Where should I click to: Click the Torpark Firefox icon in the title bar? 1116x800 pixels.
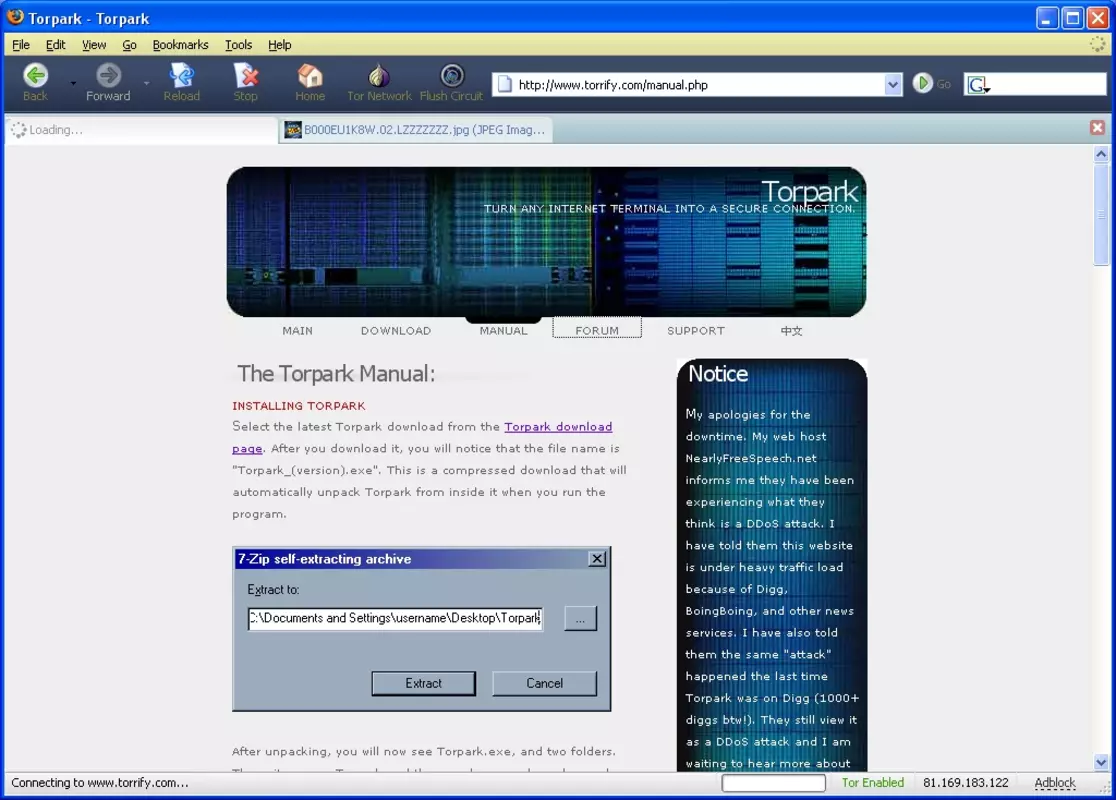(x=15, y=17)
